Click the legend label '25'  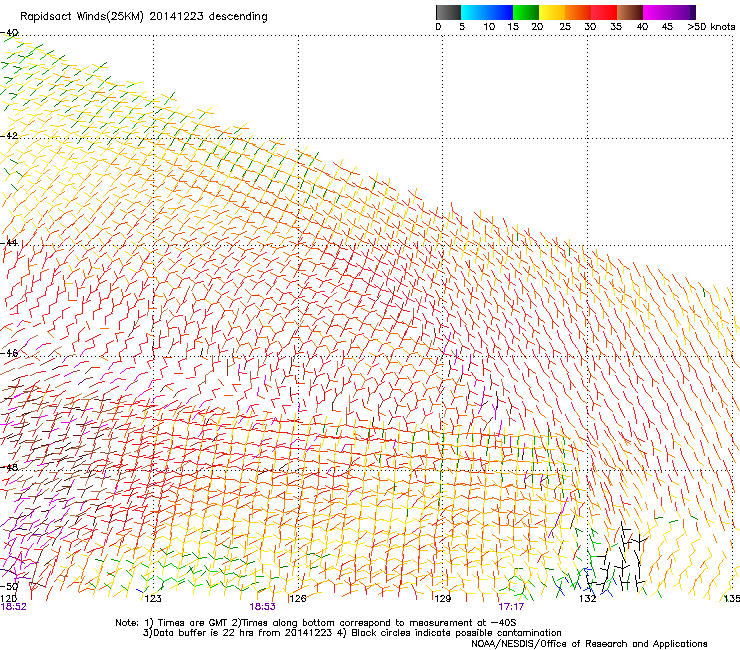tap(565, 27)
